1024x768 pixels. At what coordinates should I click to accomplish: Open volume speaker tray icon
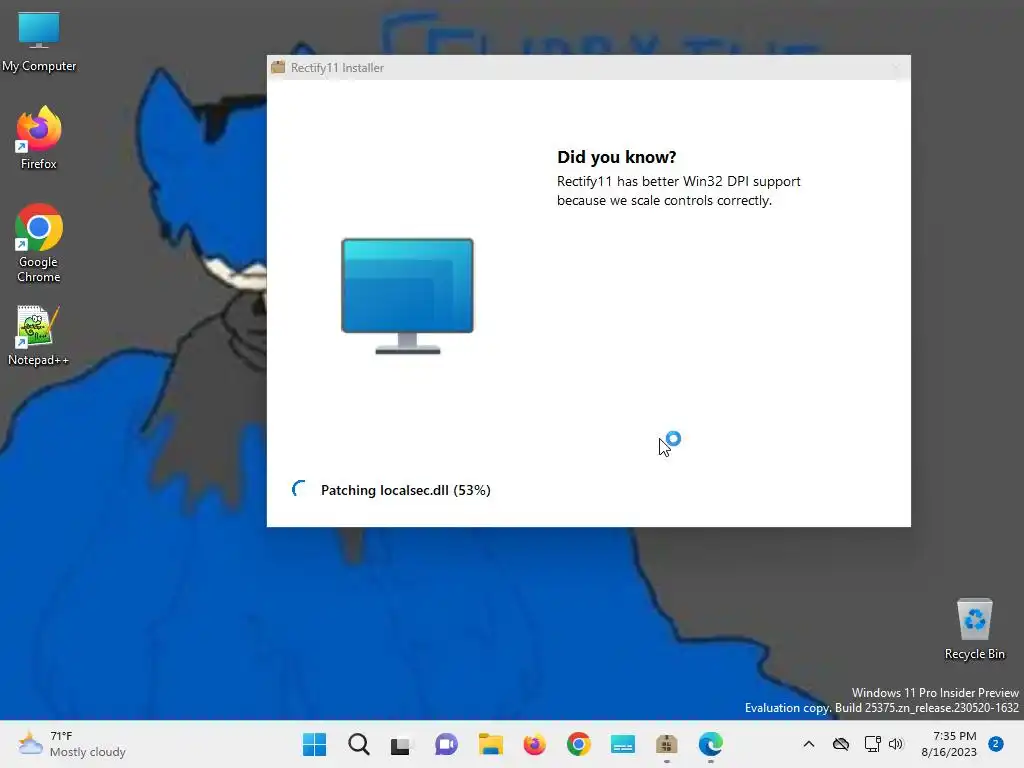[x=896, y=744]
